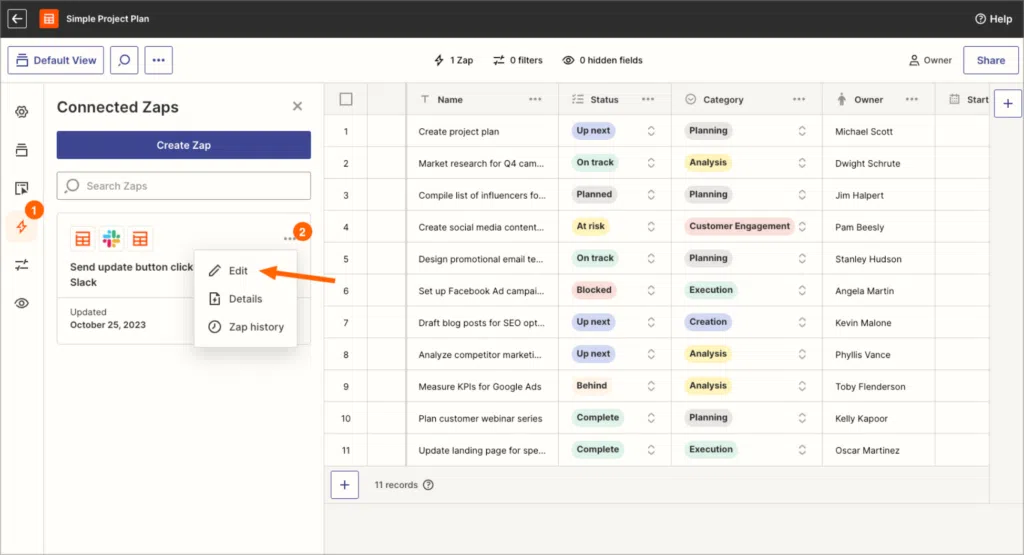Select the Measure KPIs for Google Ads cell

483,387
